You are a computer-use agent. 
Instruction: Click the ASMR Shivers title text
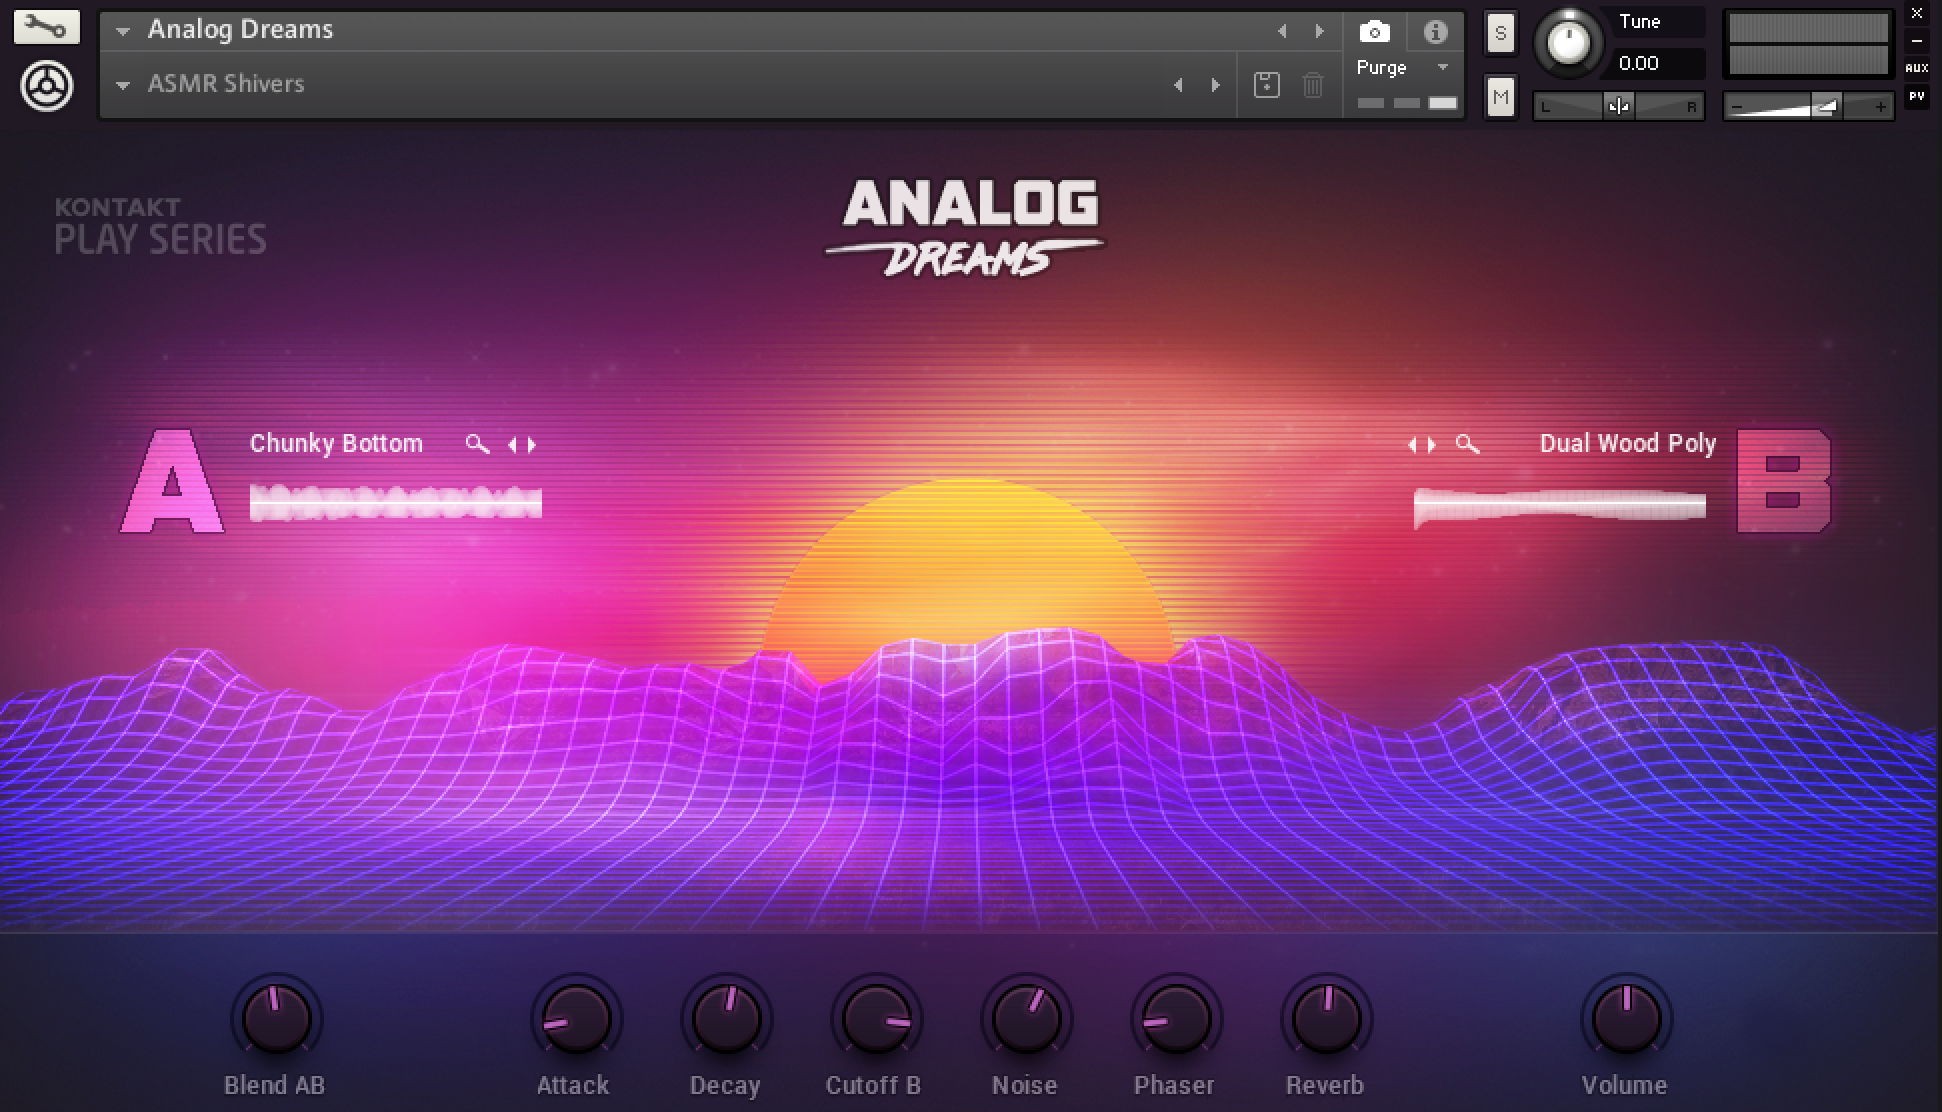tap(225, 84)
